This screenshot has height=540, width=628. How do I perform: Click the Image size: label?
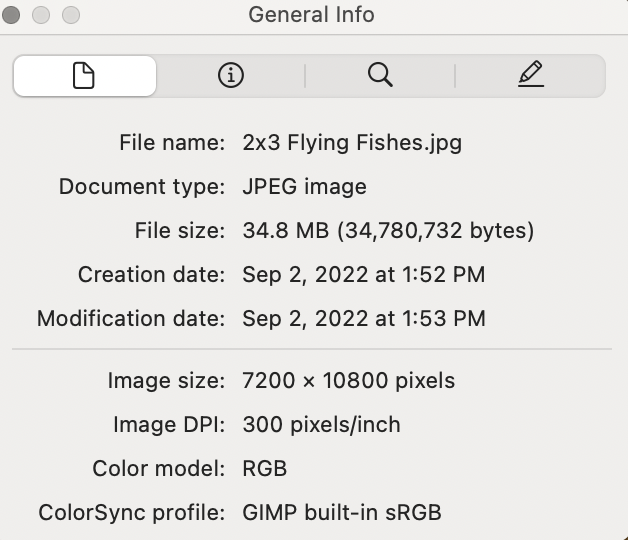(166, 380)
